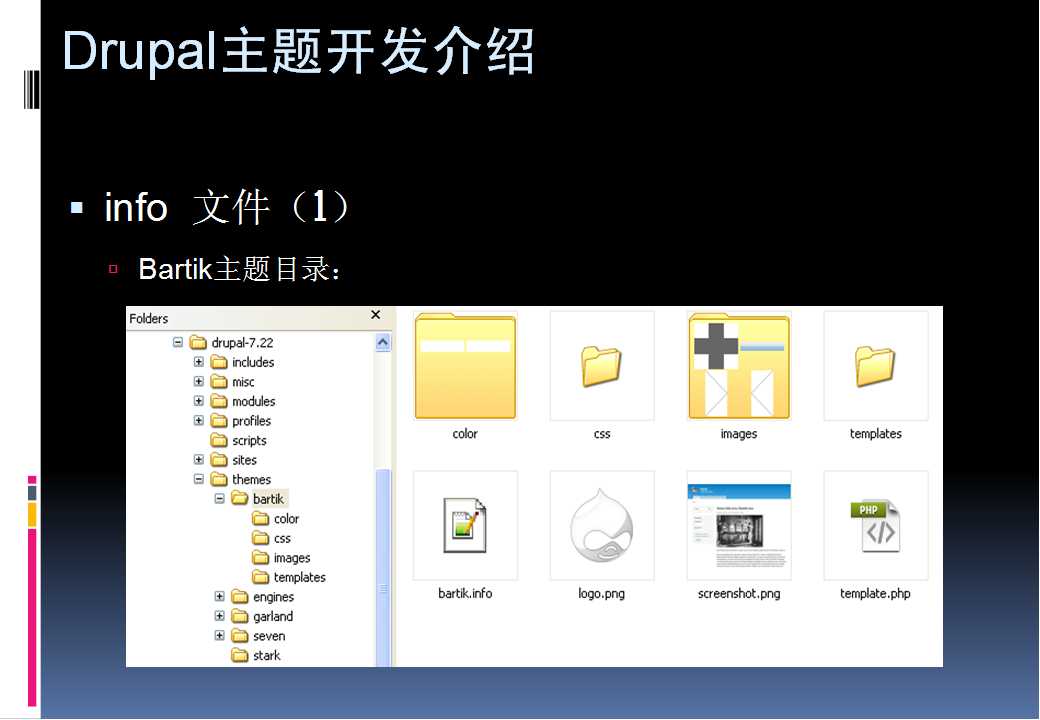1040x720 pixels.
Task: Click the sites folder icon in tree
Action: [x=219, y=460]
